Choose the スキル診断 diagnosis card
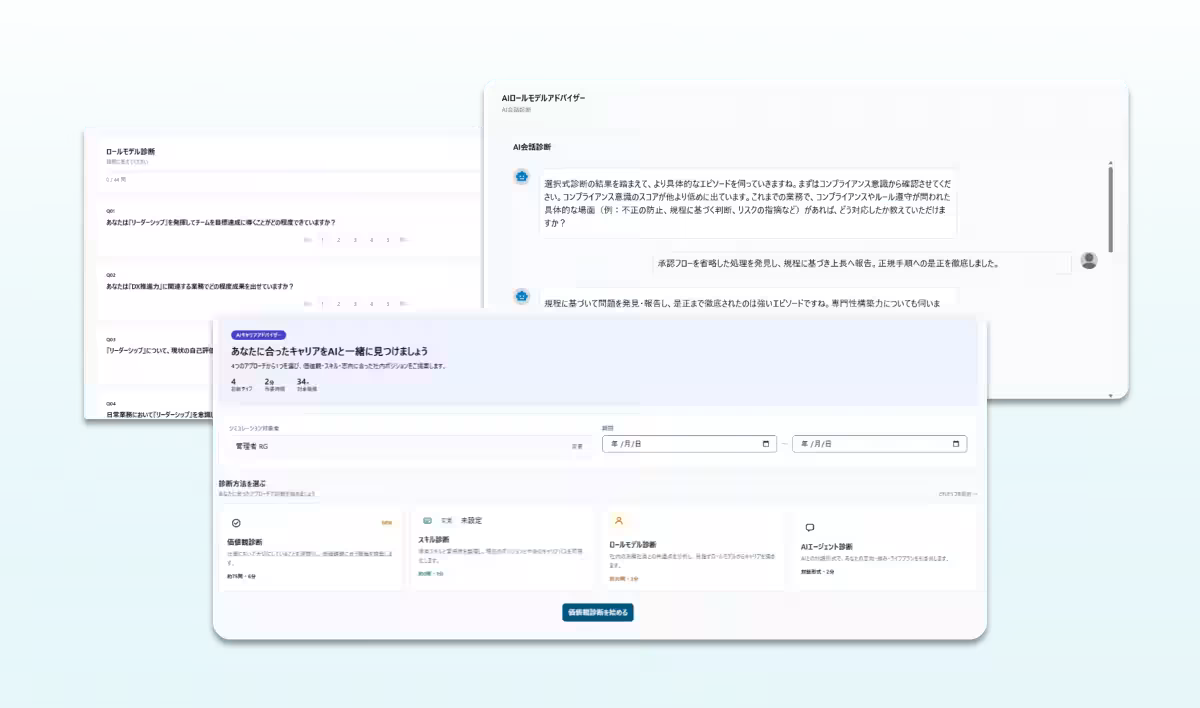 [502, 547]
